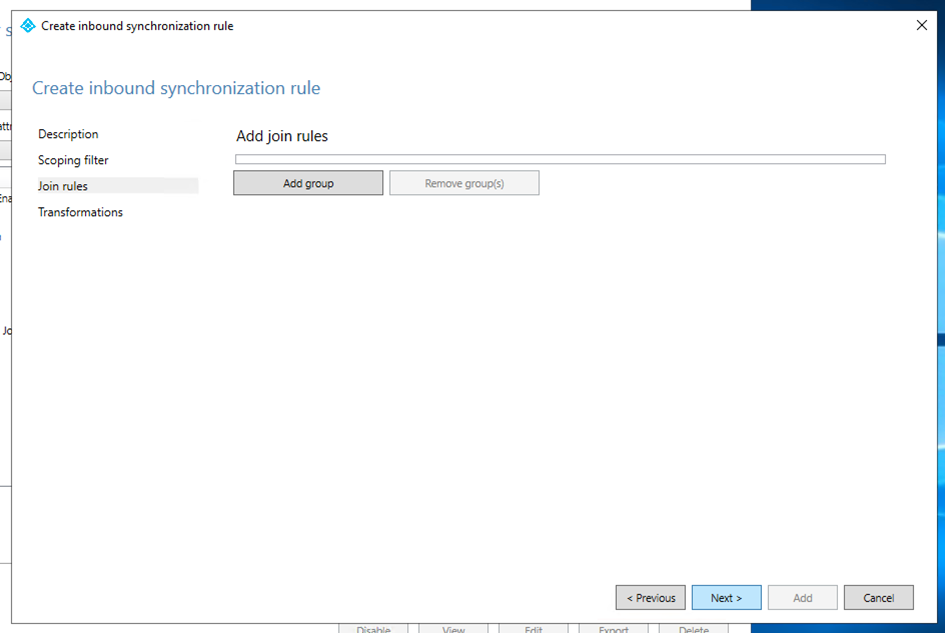Switch to the Transformations page
Image resolution: width=945 pixels, height=633 pixels.
(x=80, y=212)
